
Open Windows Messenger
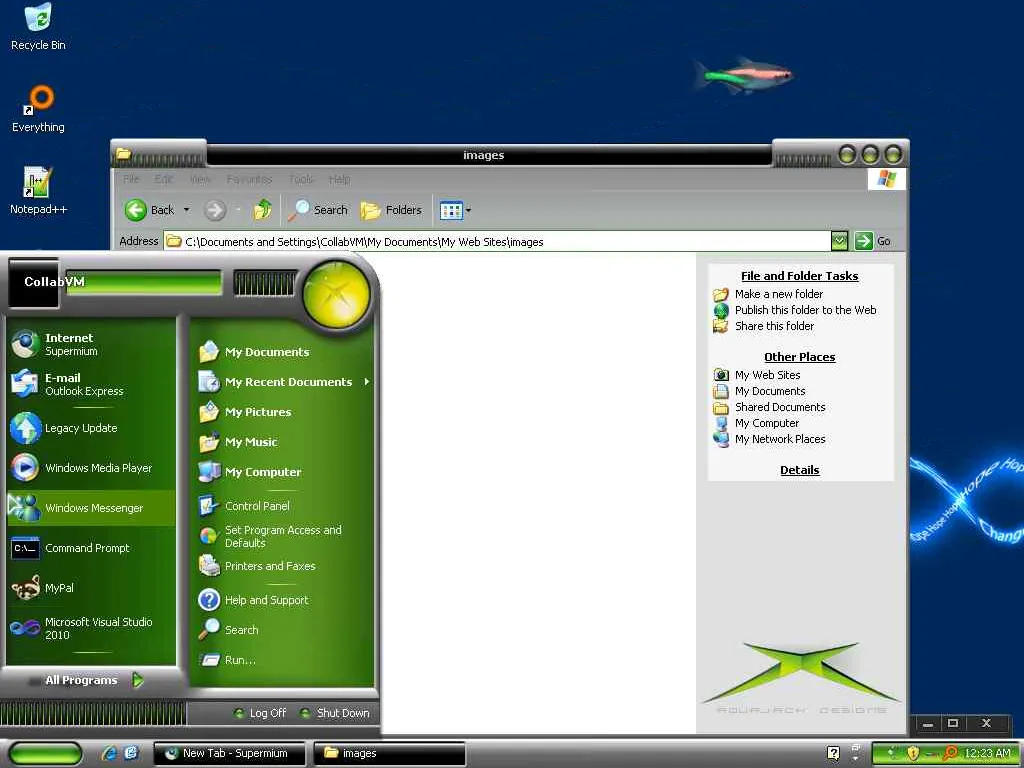pyautogui.click(x=91, y=507)
